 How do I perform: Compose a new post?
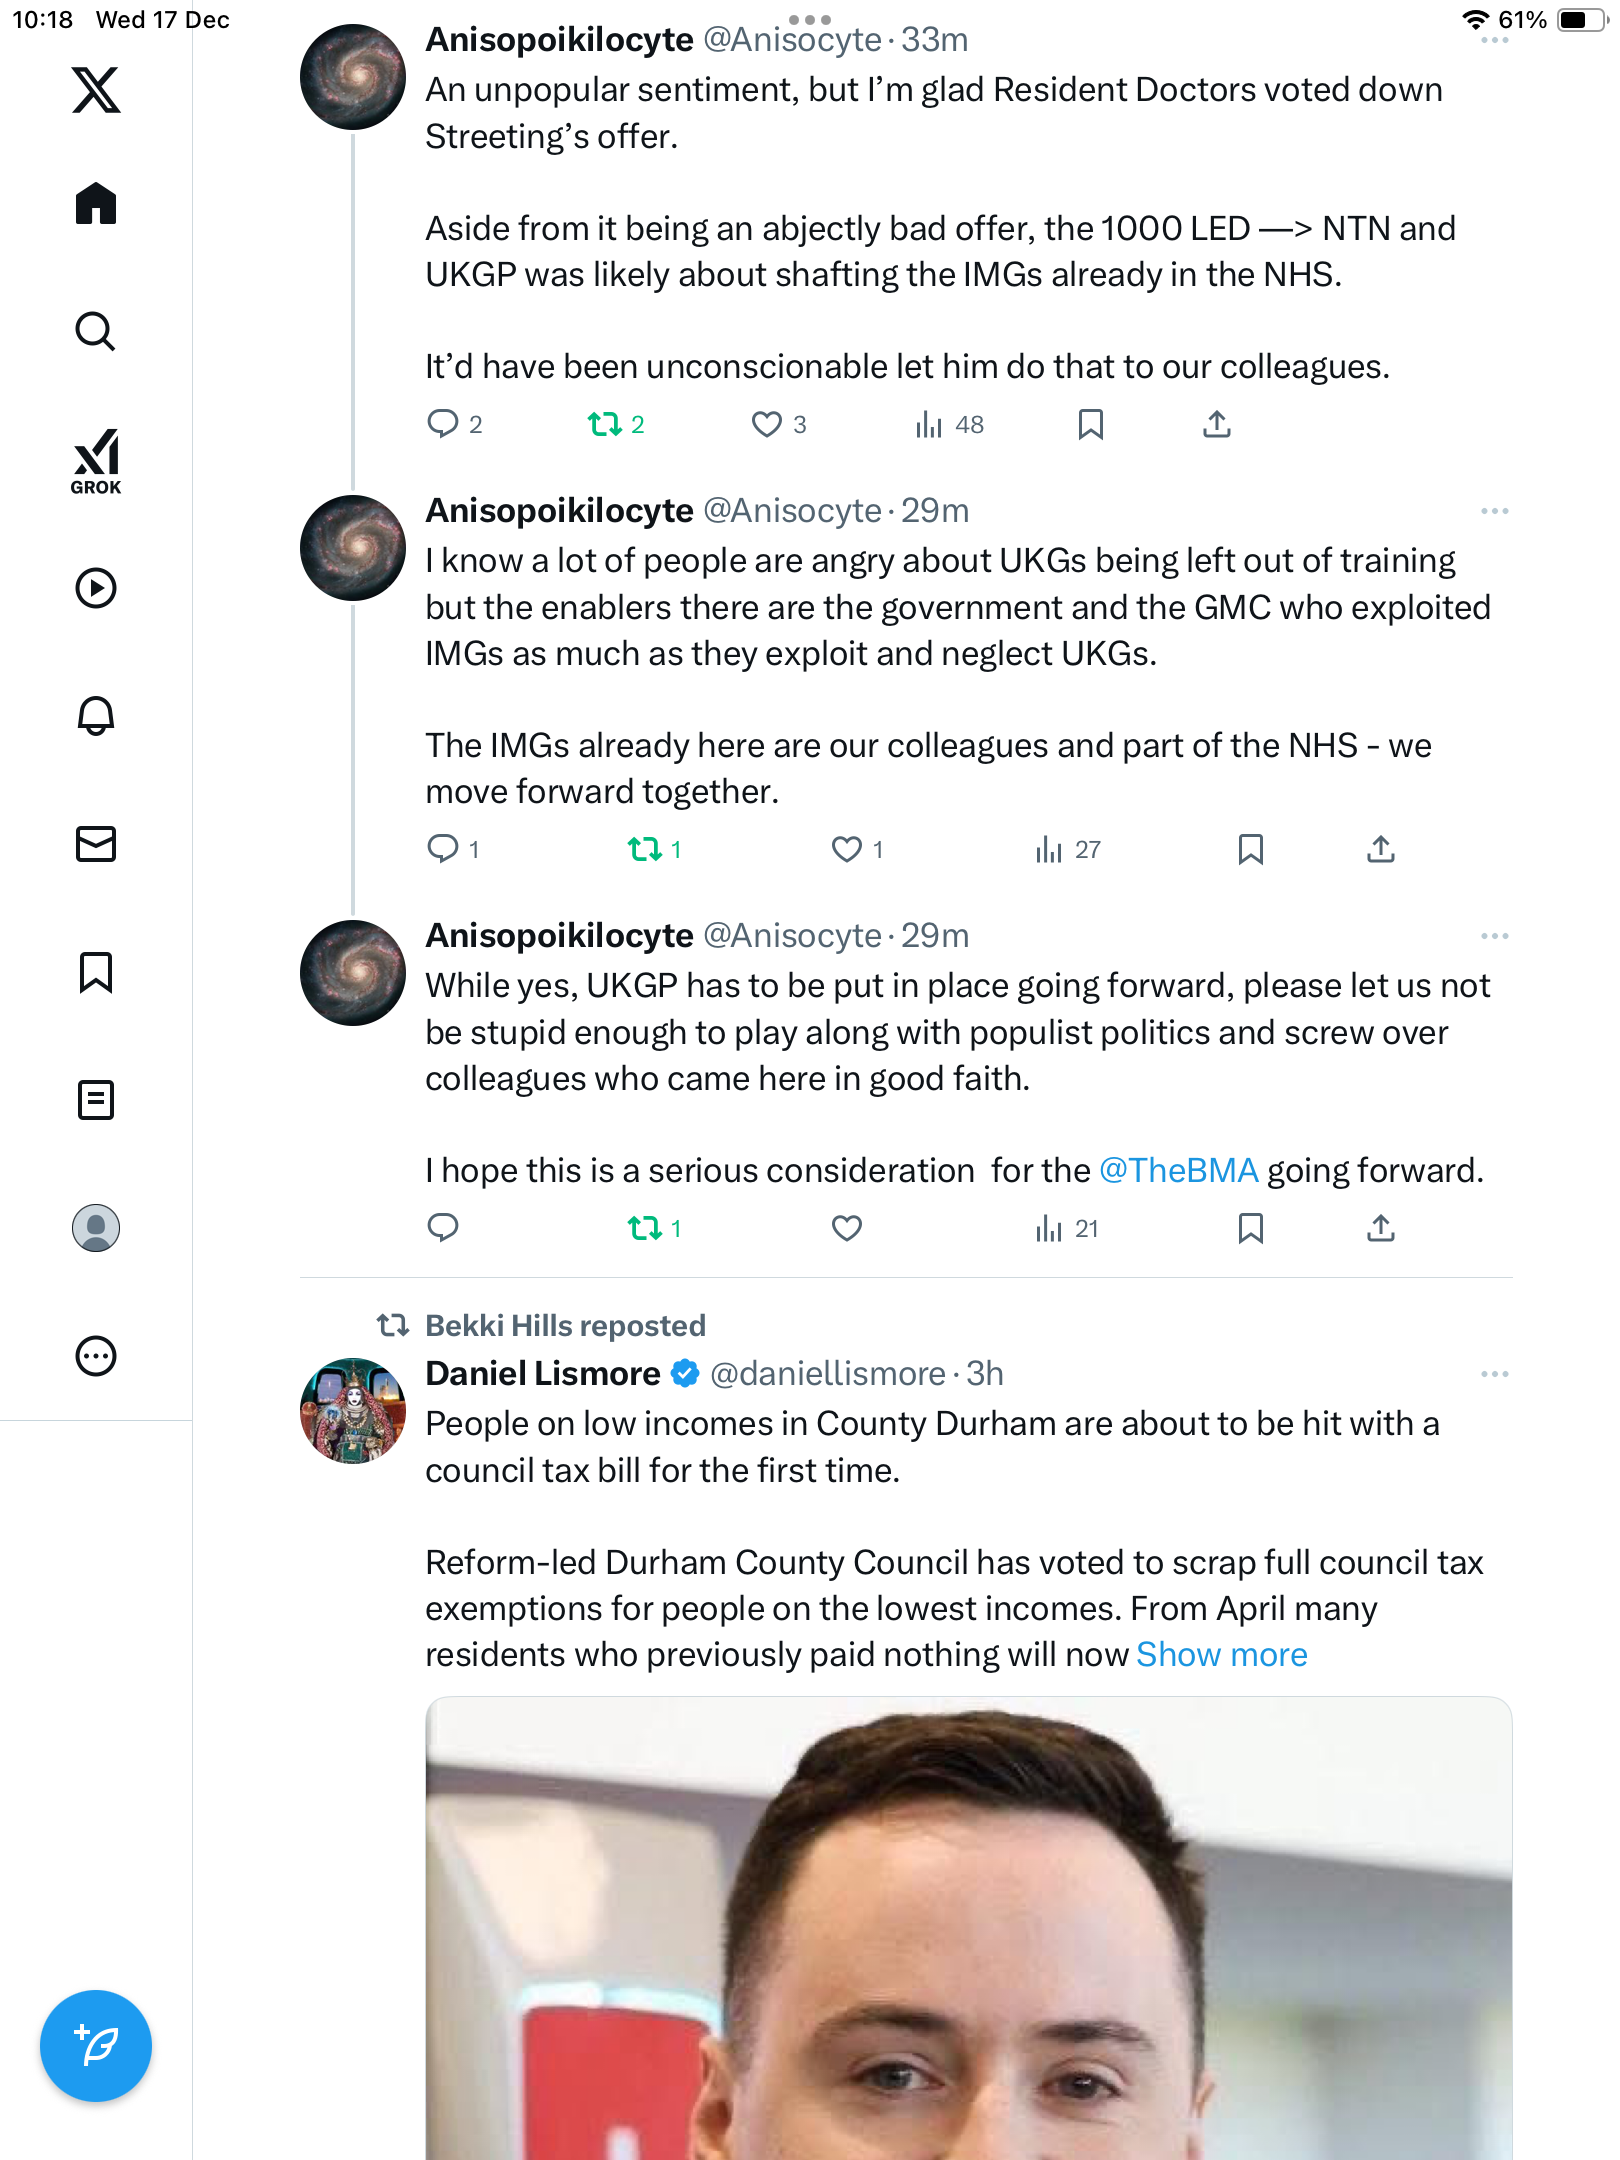(x=96, y=2046)
